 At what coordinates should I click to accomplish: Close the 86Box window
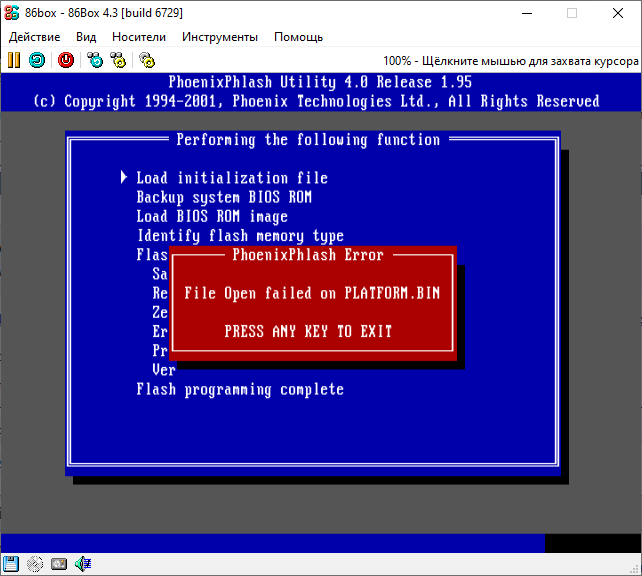coord(618,13)
